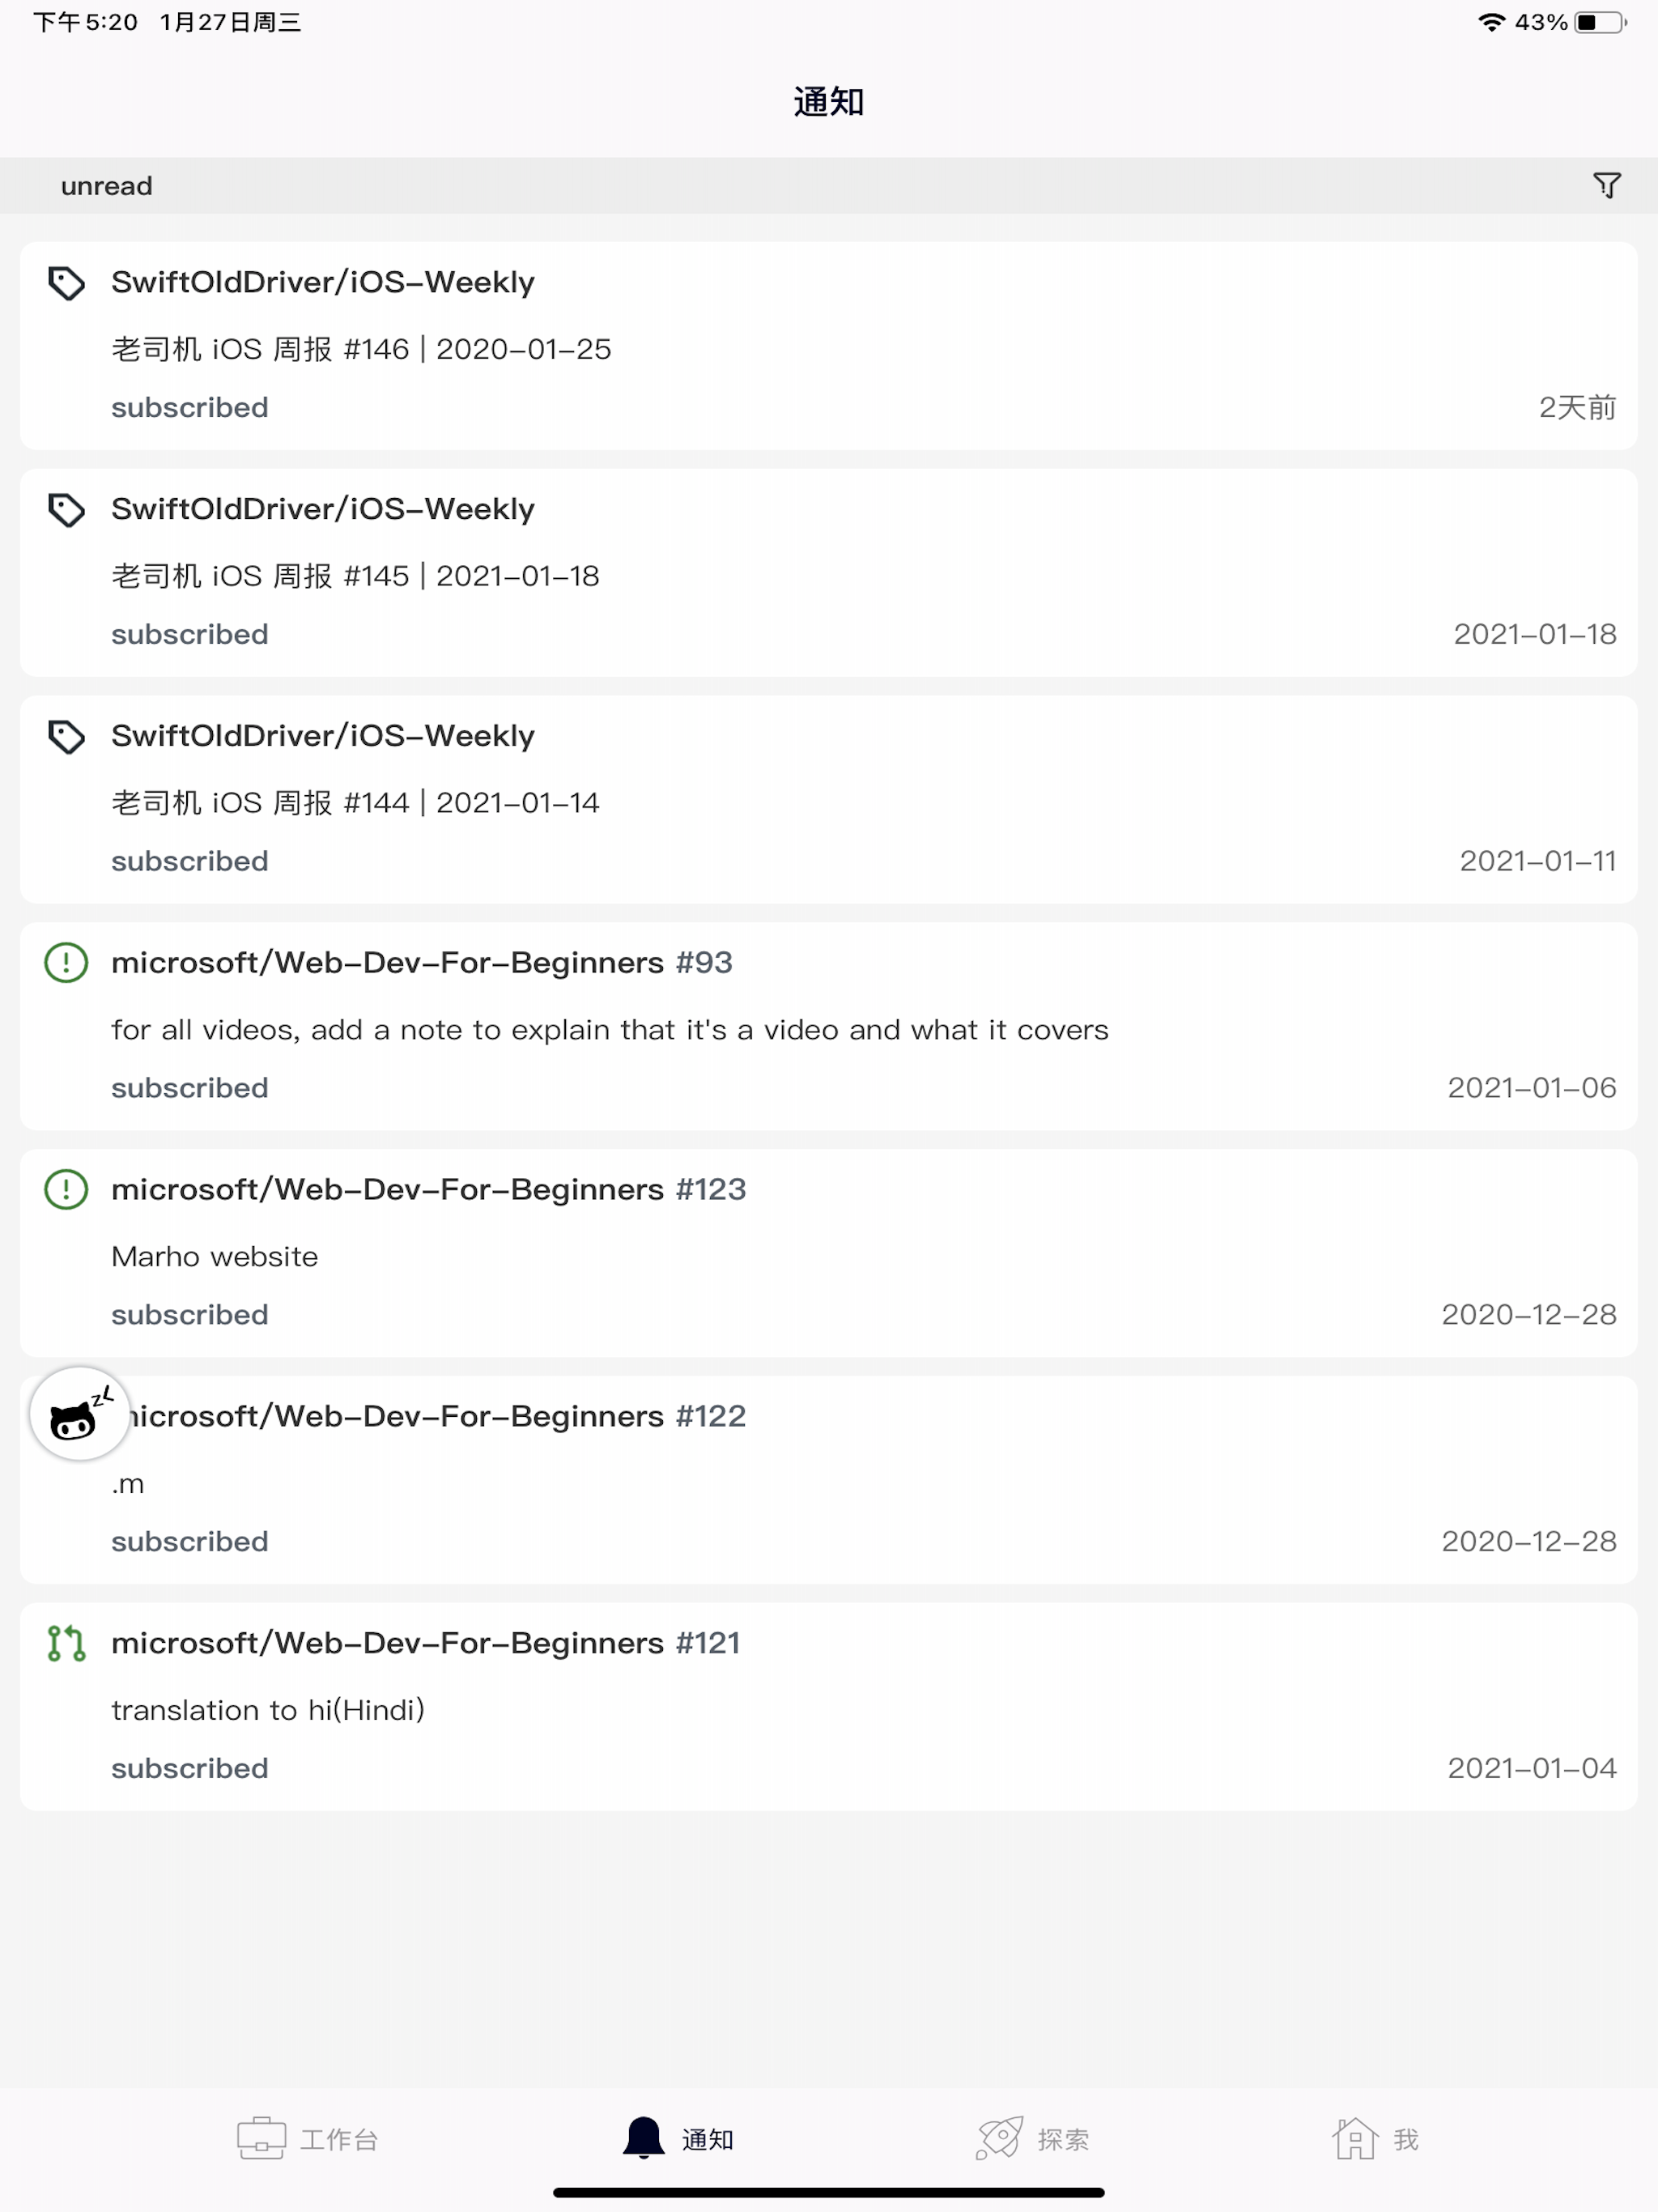Click the tag icon on iOS-Weekly #146 notification
This screenshot has height=2212, width=1658.
point(67,284)
